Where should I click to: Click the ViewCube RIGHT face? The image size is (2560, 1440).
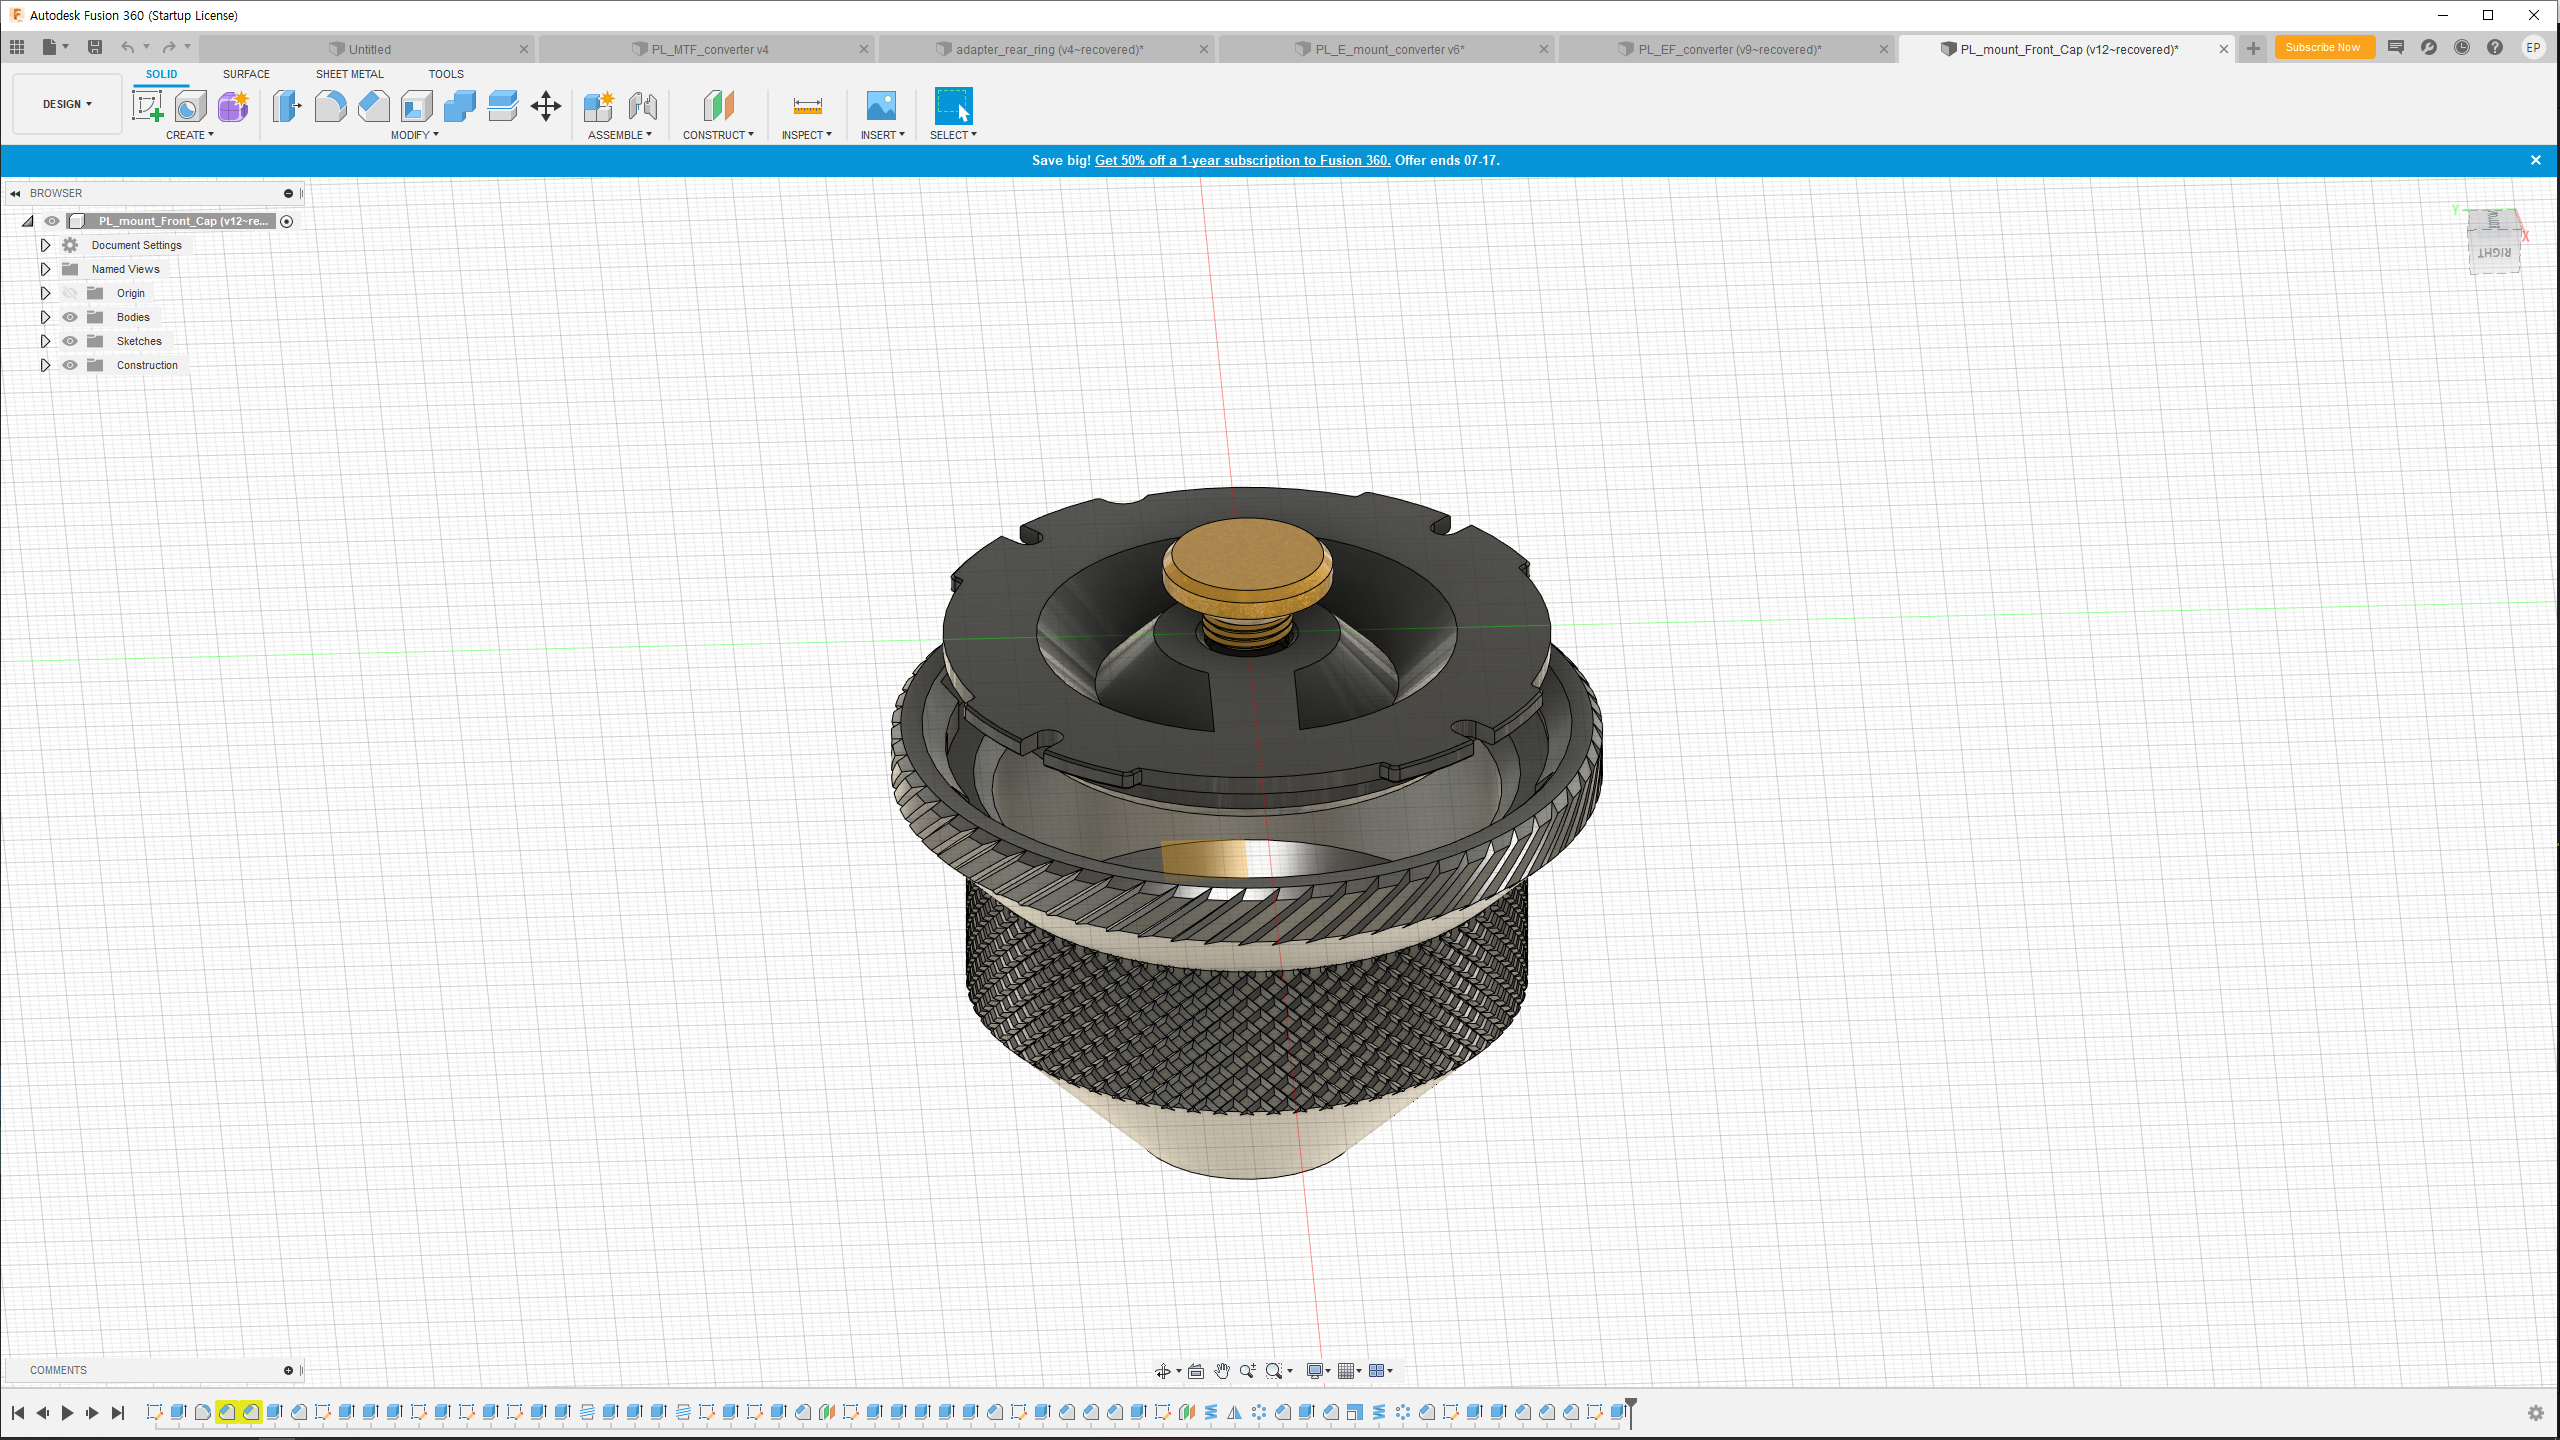[2494, 253]
